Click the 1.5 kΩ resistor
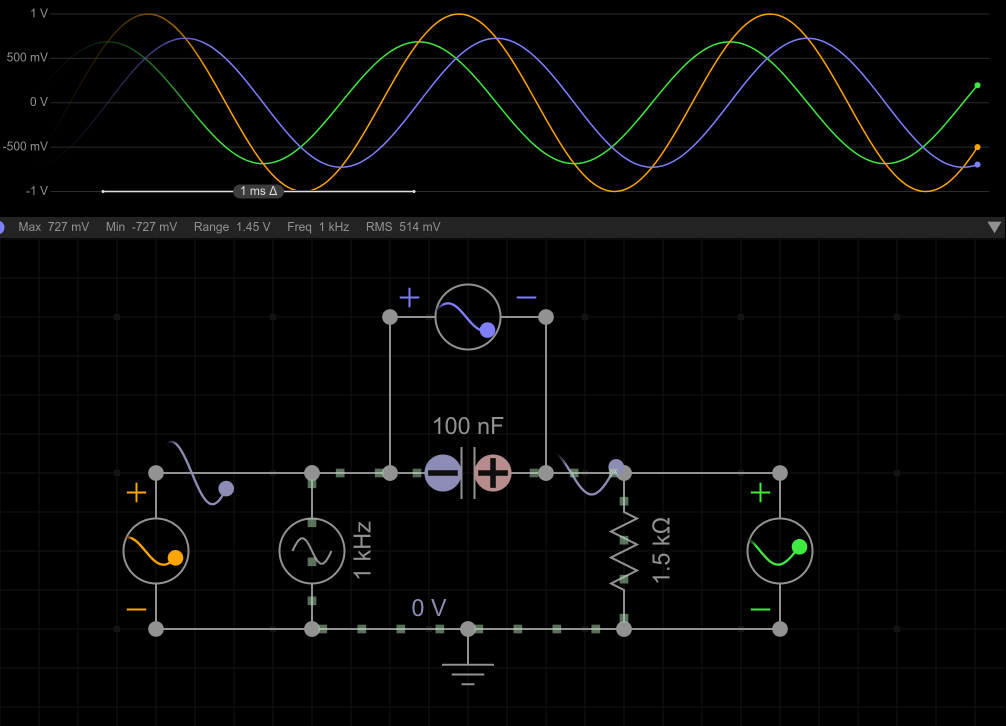The width and height of the screenshot is (1006, 726). click(x=624, y=550)
